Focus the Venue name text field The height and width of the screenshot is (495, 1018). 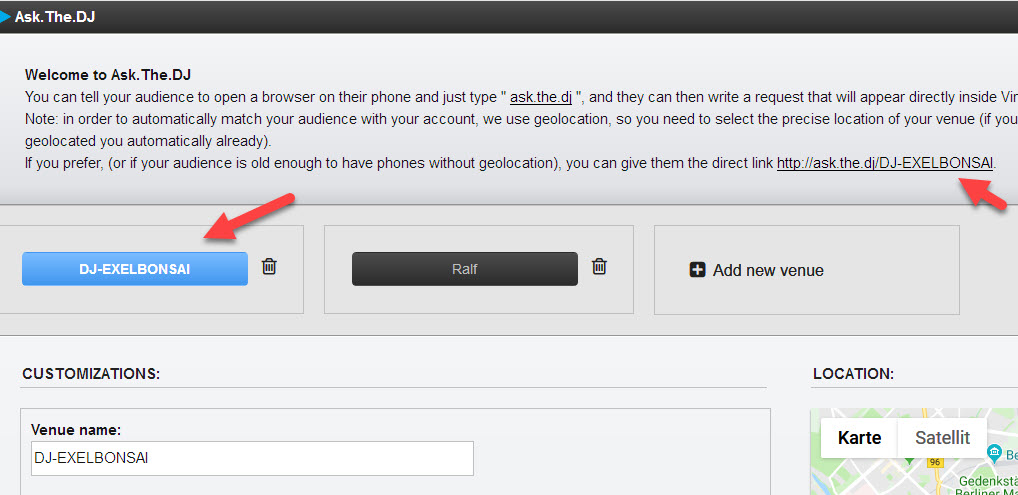252,459
